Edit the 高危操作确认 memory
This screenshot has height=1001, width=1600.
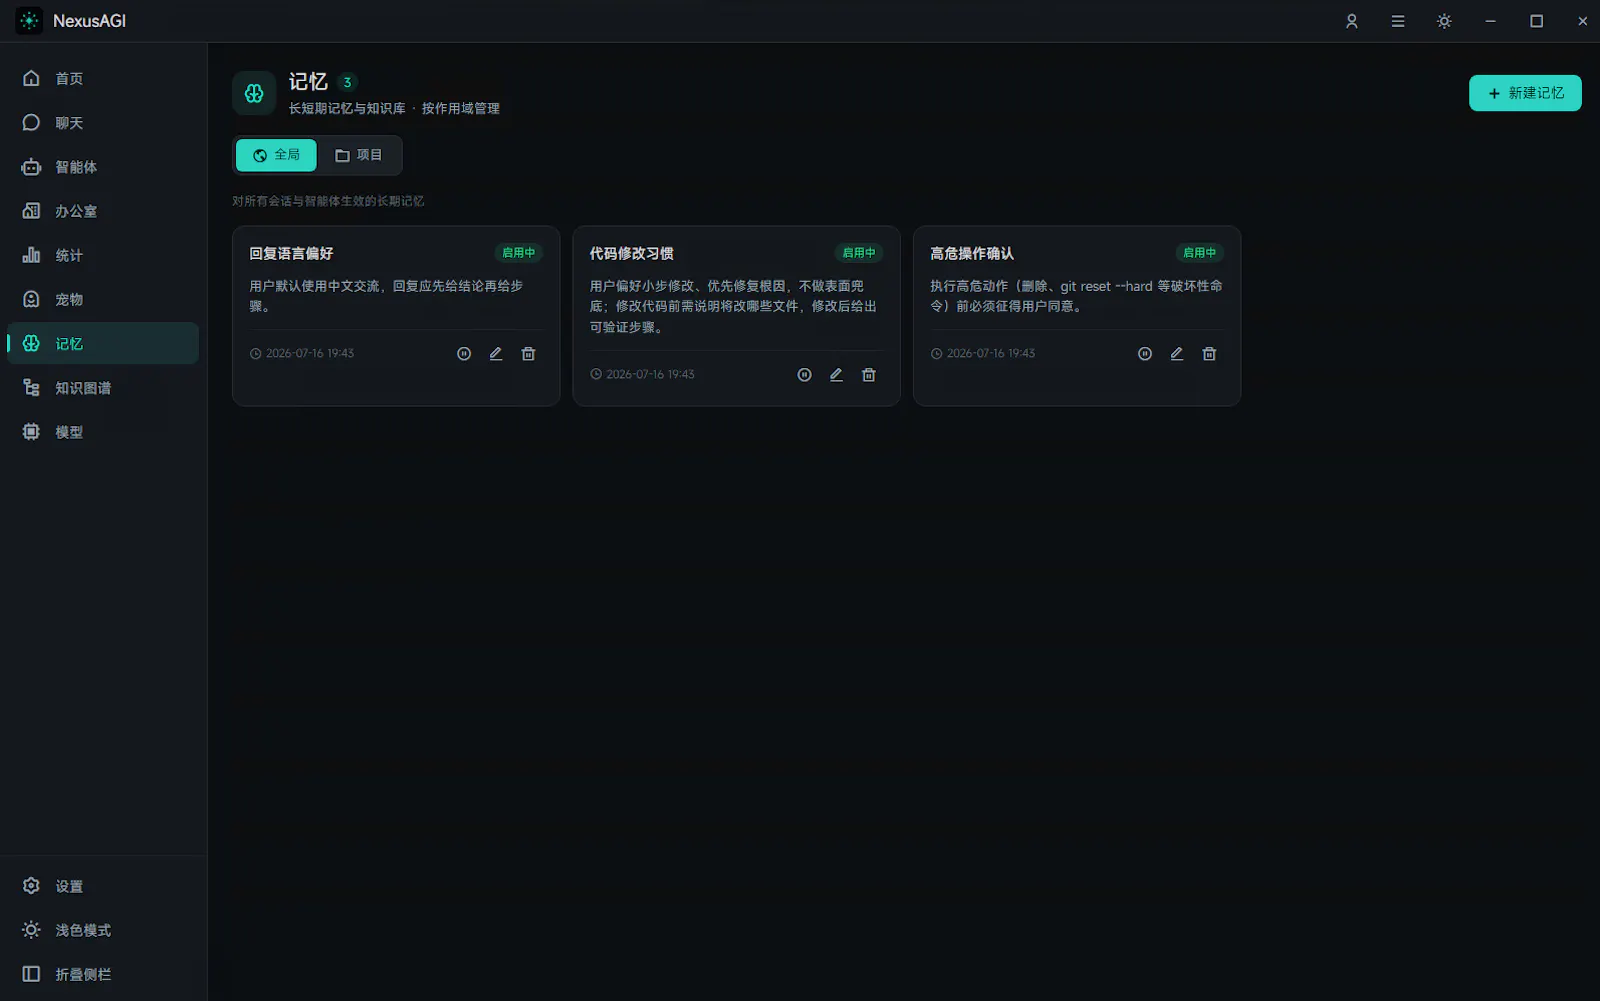(1177, 353)
